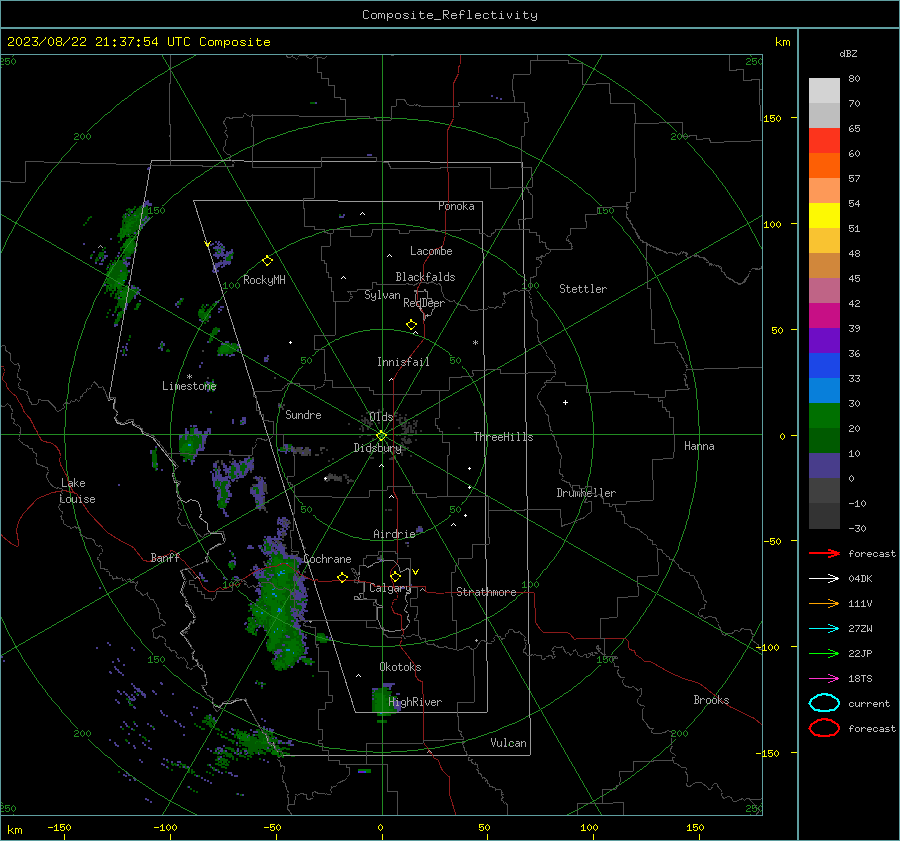Click the Sylvan label on map

pyautogui.click(x=382, y=295)
